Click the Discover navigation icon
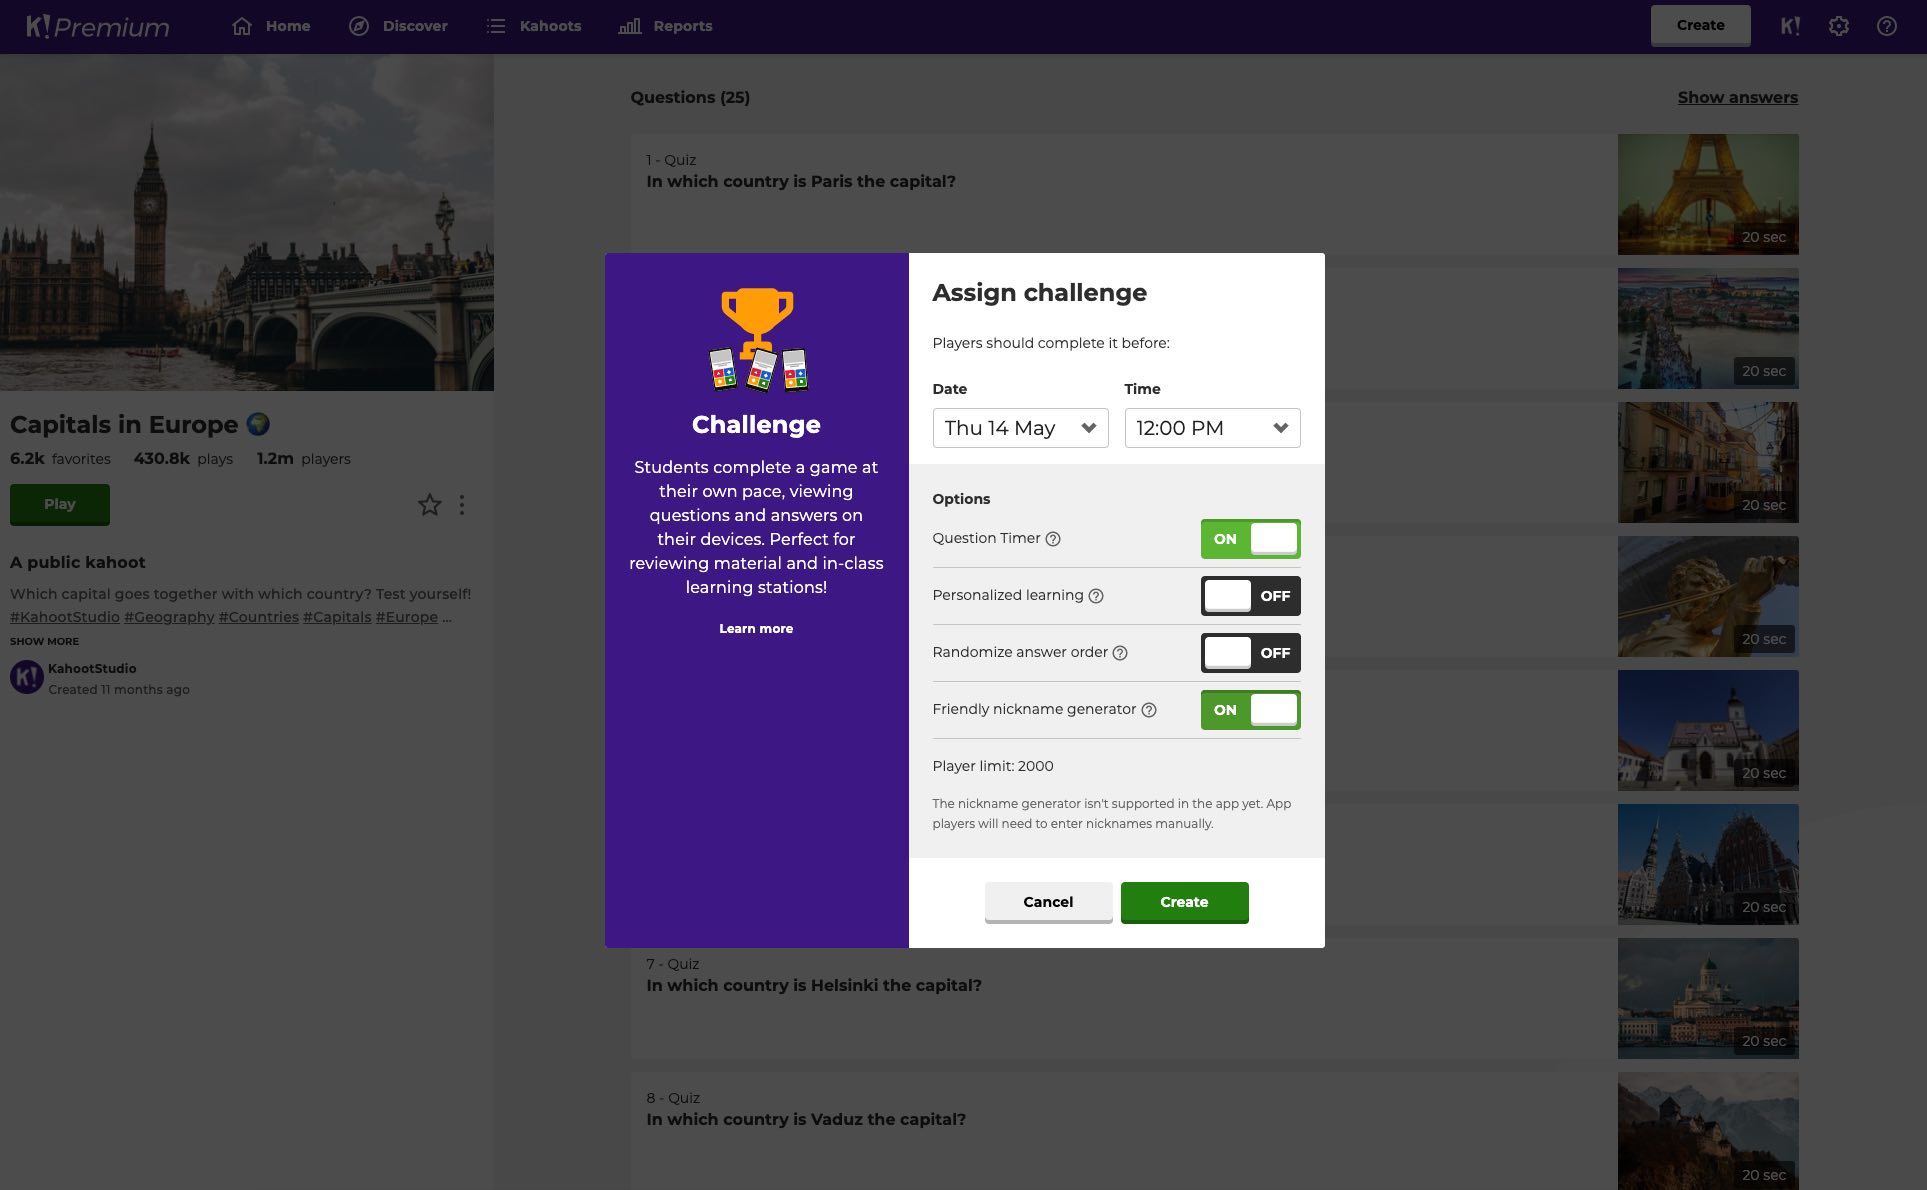Image resolution: width=1927 pixels, height=1190 pixels. (x=358, y=26)
